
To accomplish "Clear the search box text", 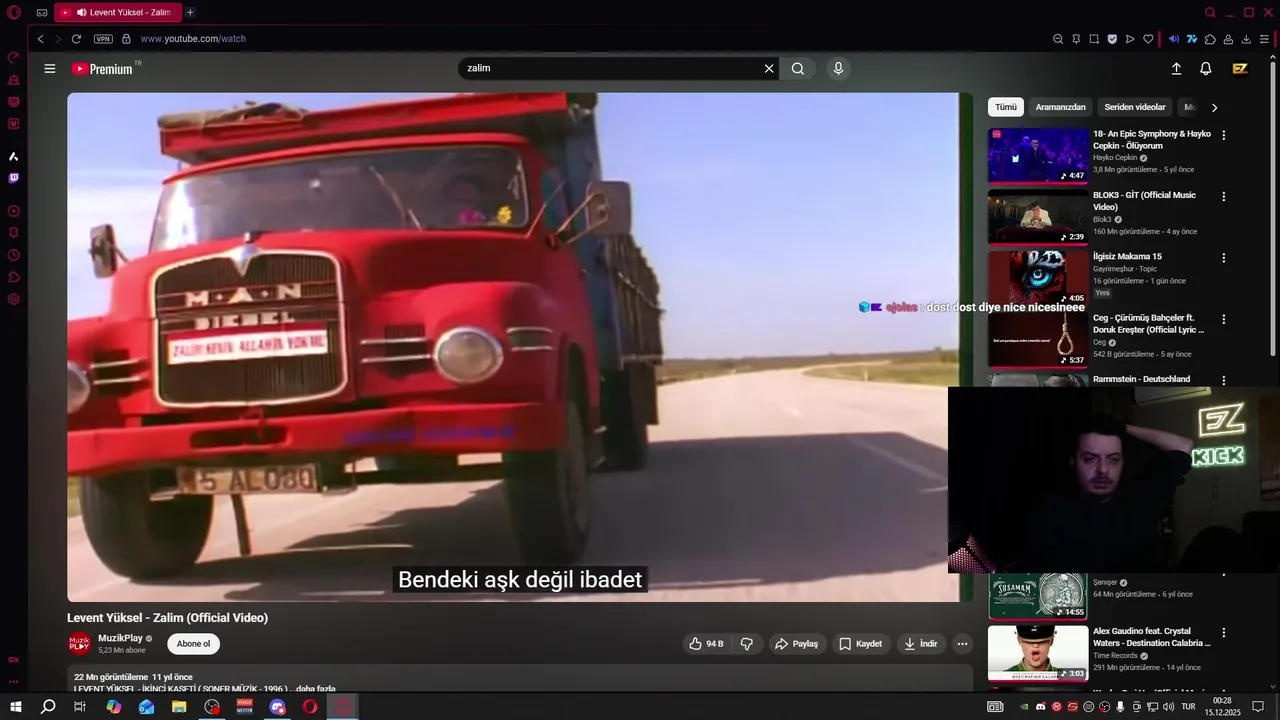I will pyautogui.click(x=769, y=69).
